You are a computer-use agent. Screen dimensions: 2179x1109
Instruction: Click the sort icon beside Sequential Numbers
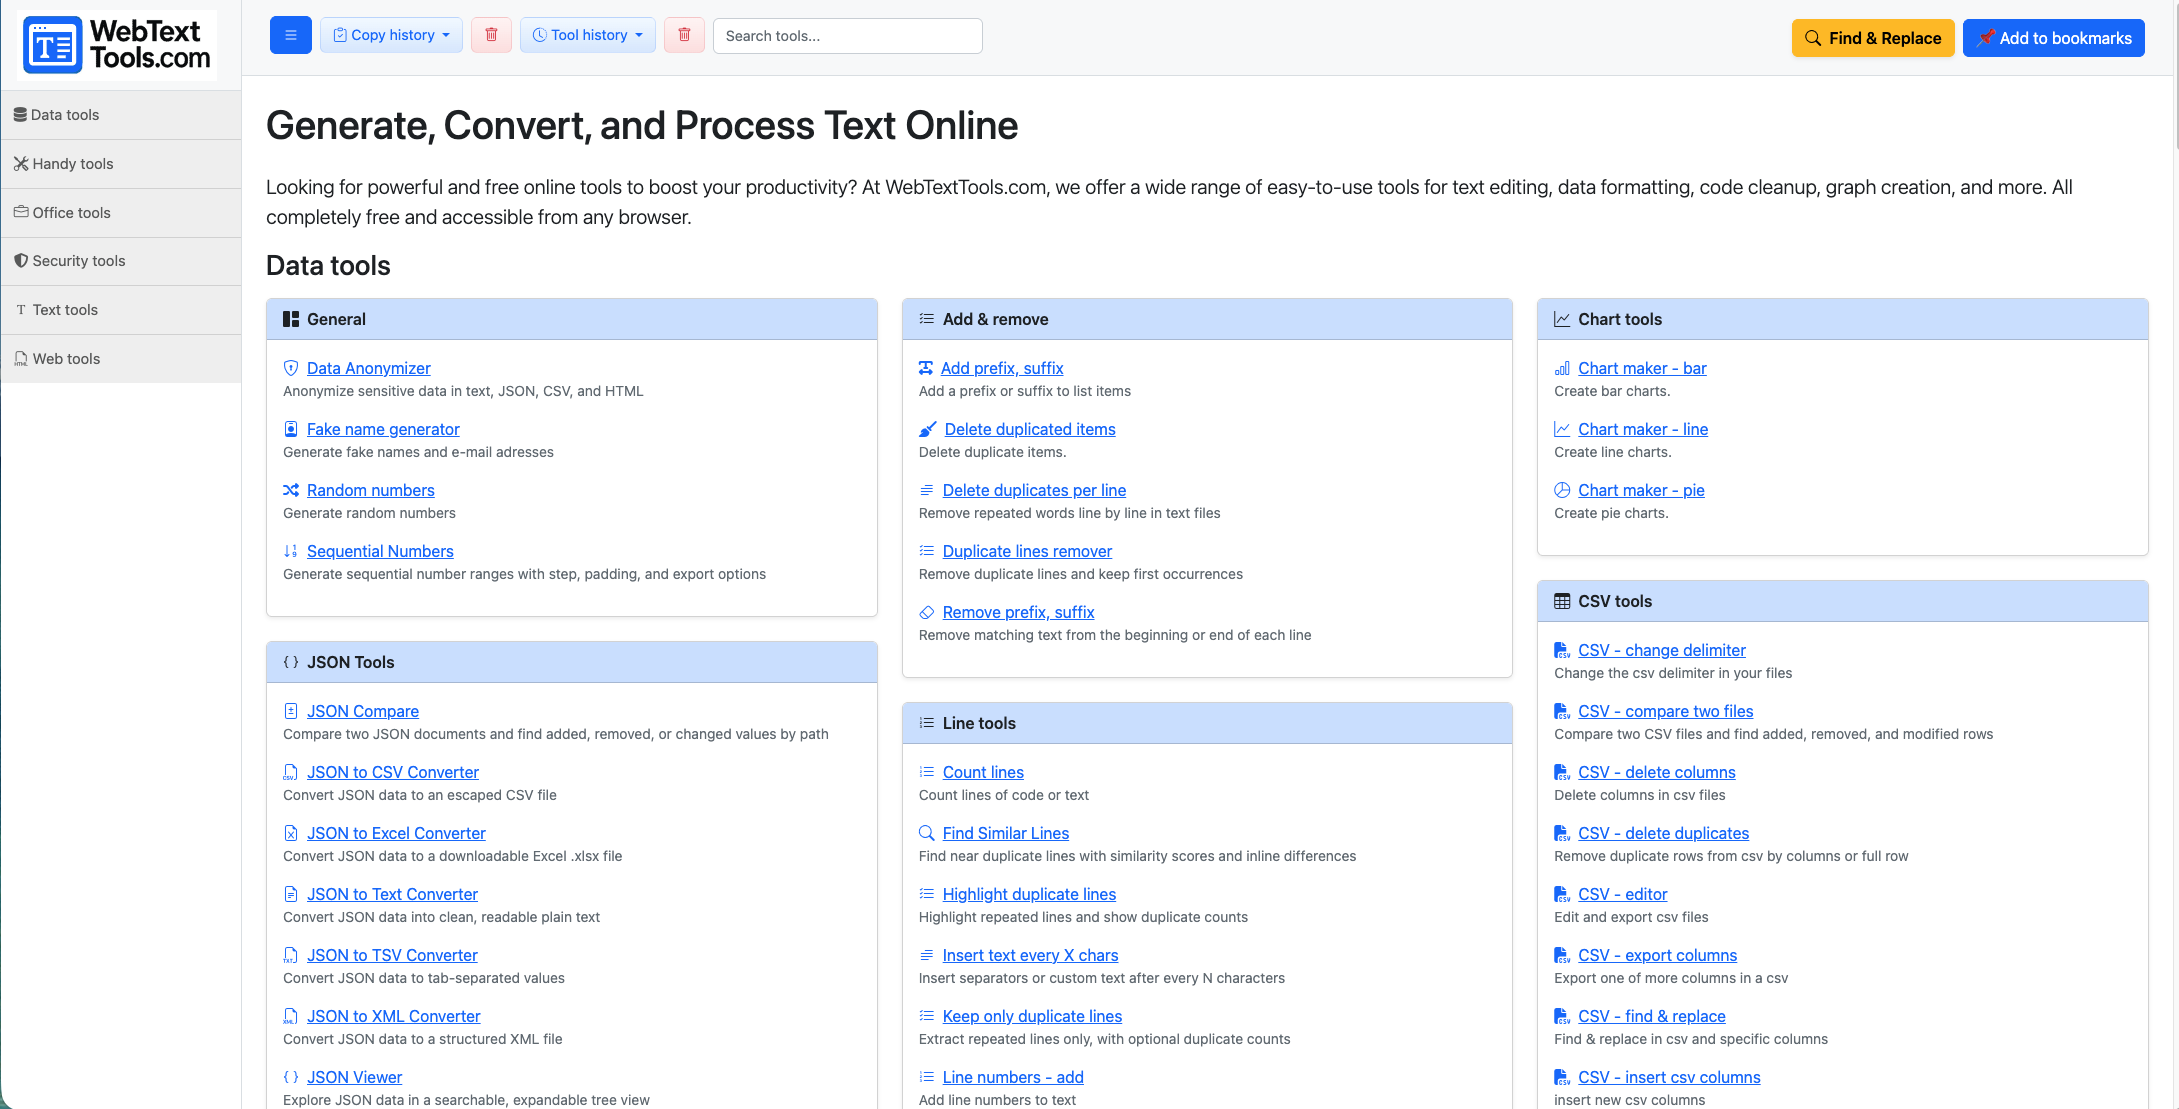click(x=291, y=551)
